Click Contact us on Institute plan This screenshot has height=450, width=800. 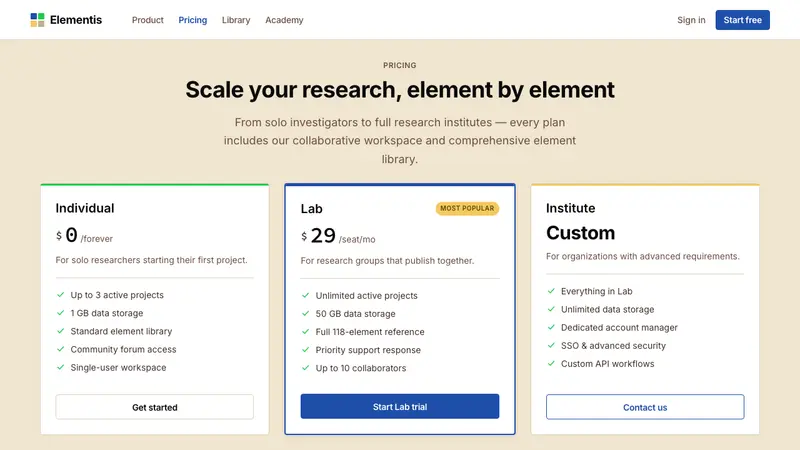[x=645, y=407]
